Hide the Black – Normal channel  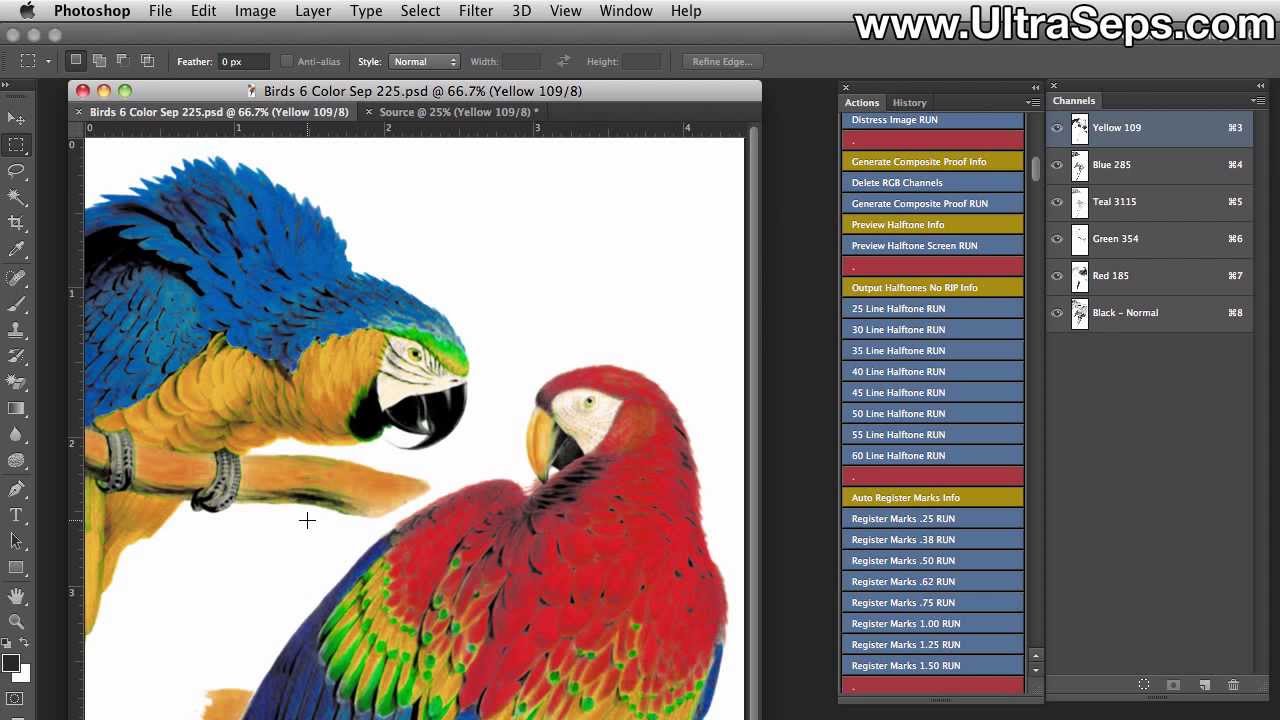tap(1057, 313)
